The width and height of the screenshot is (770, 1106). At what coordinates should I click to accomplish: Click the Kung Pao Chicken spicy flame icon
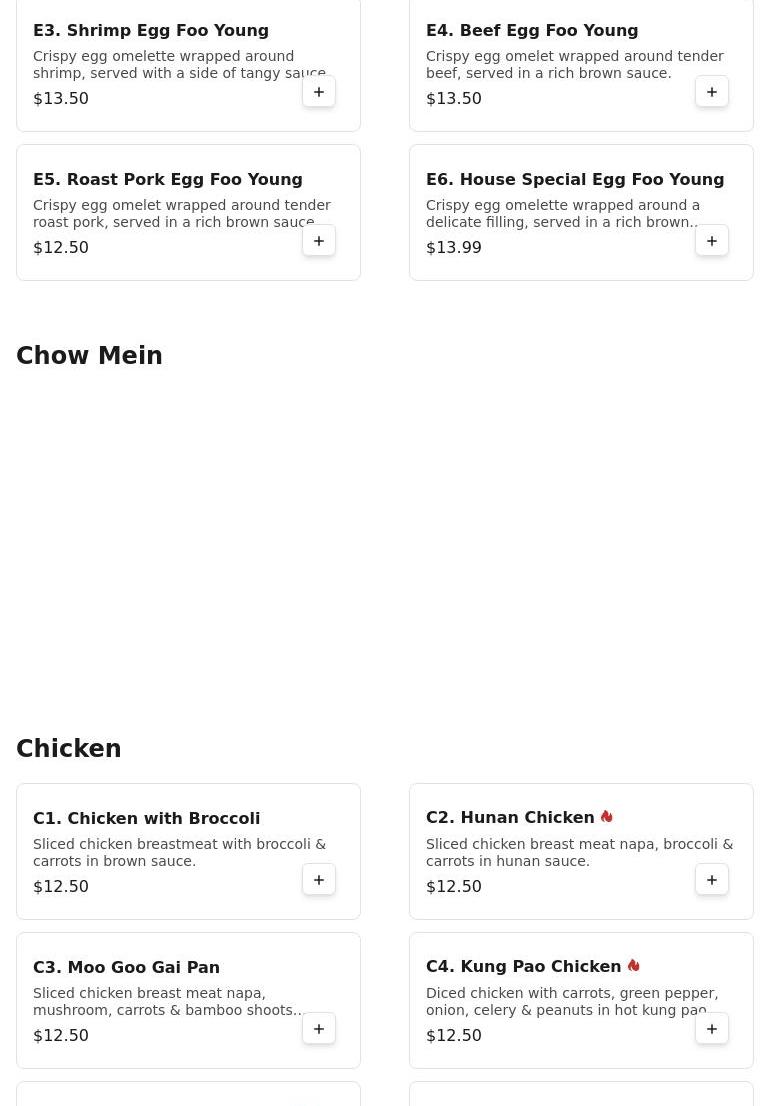coord(633,966)
